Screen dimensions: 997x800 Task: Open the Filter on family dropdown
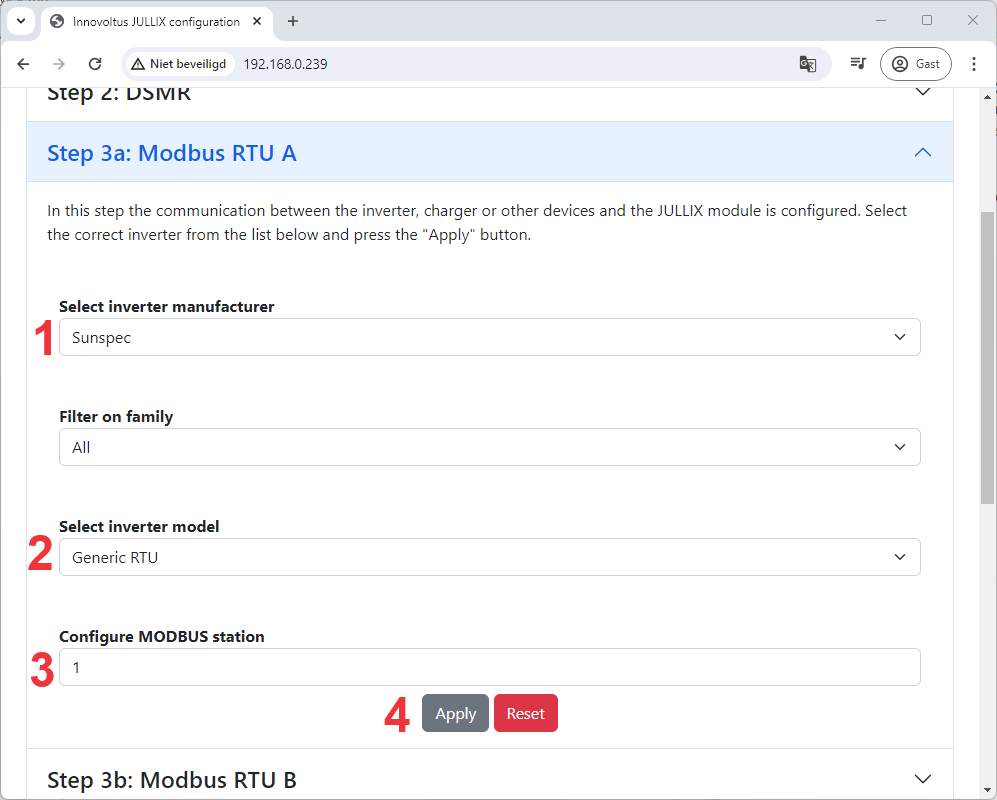pyautogui.click(x=489, y=448)
